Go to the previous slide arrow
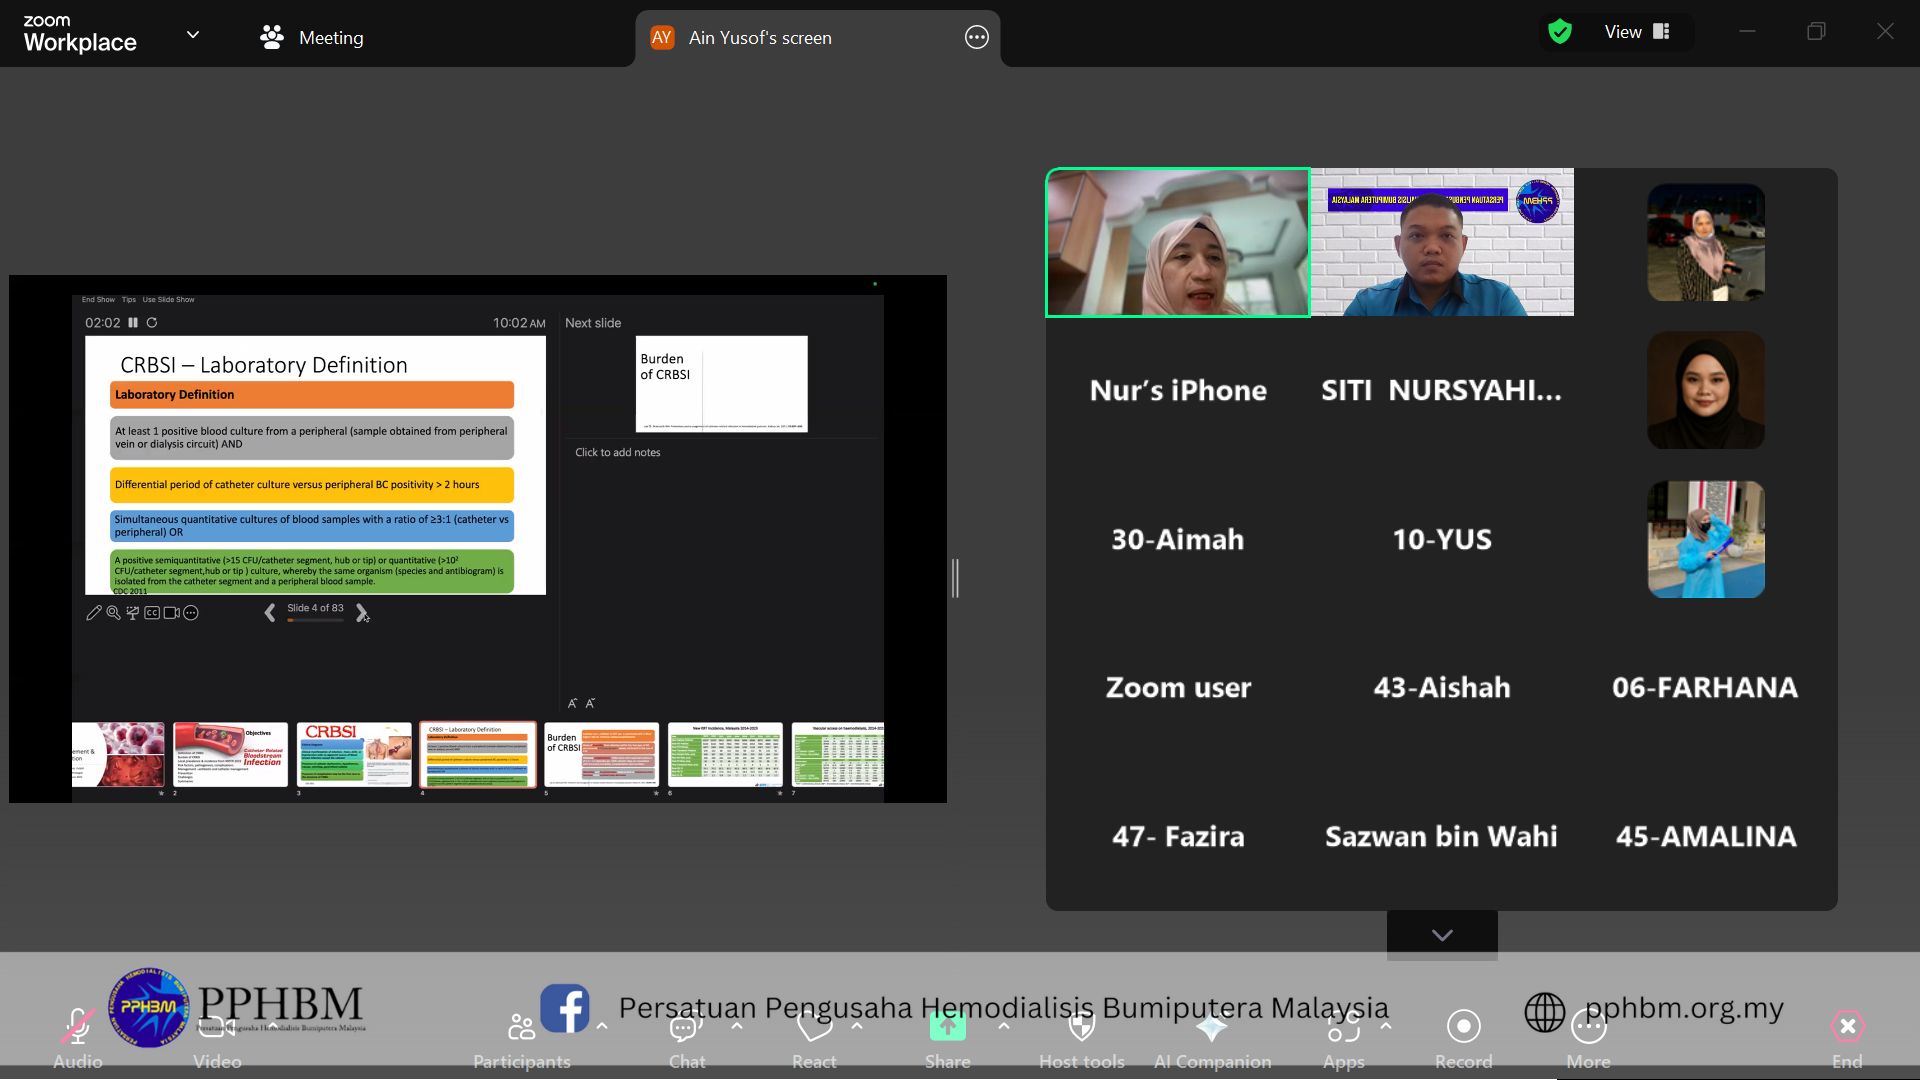 pos(269,612)
